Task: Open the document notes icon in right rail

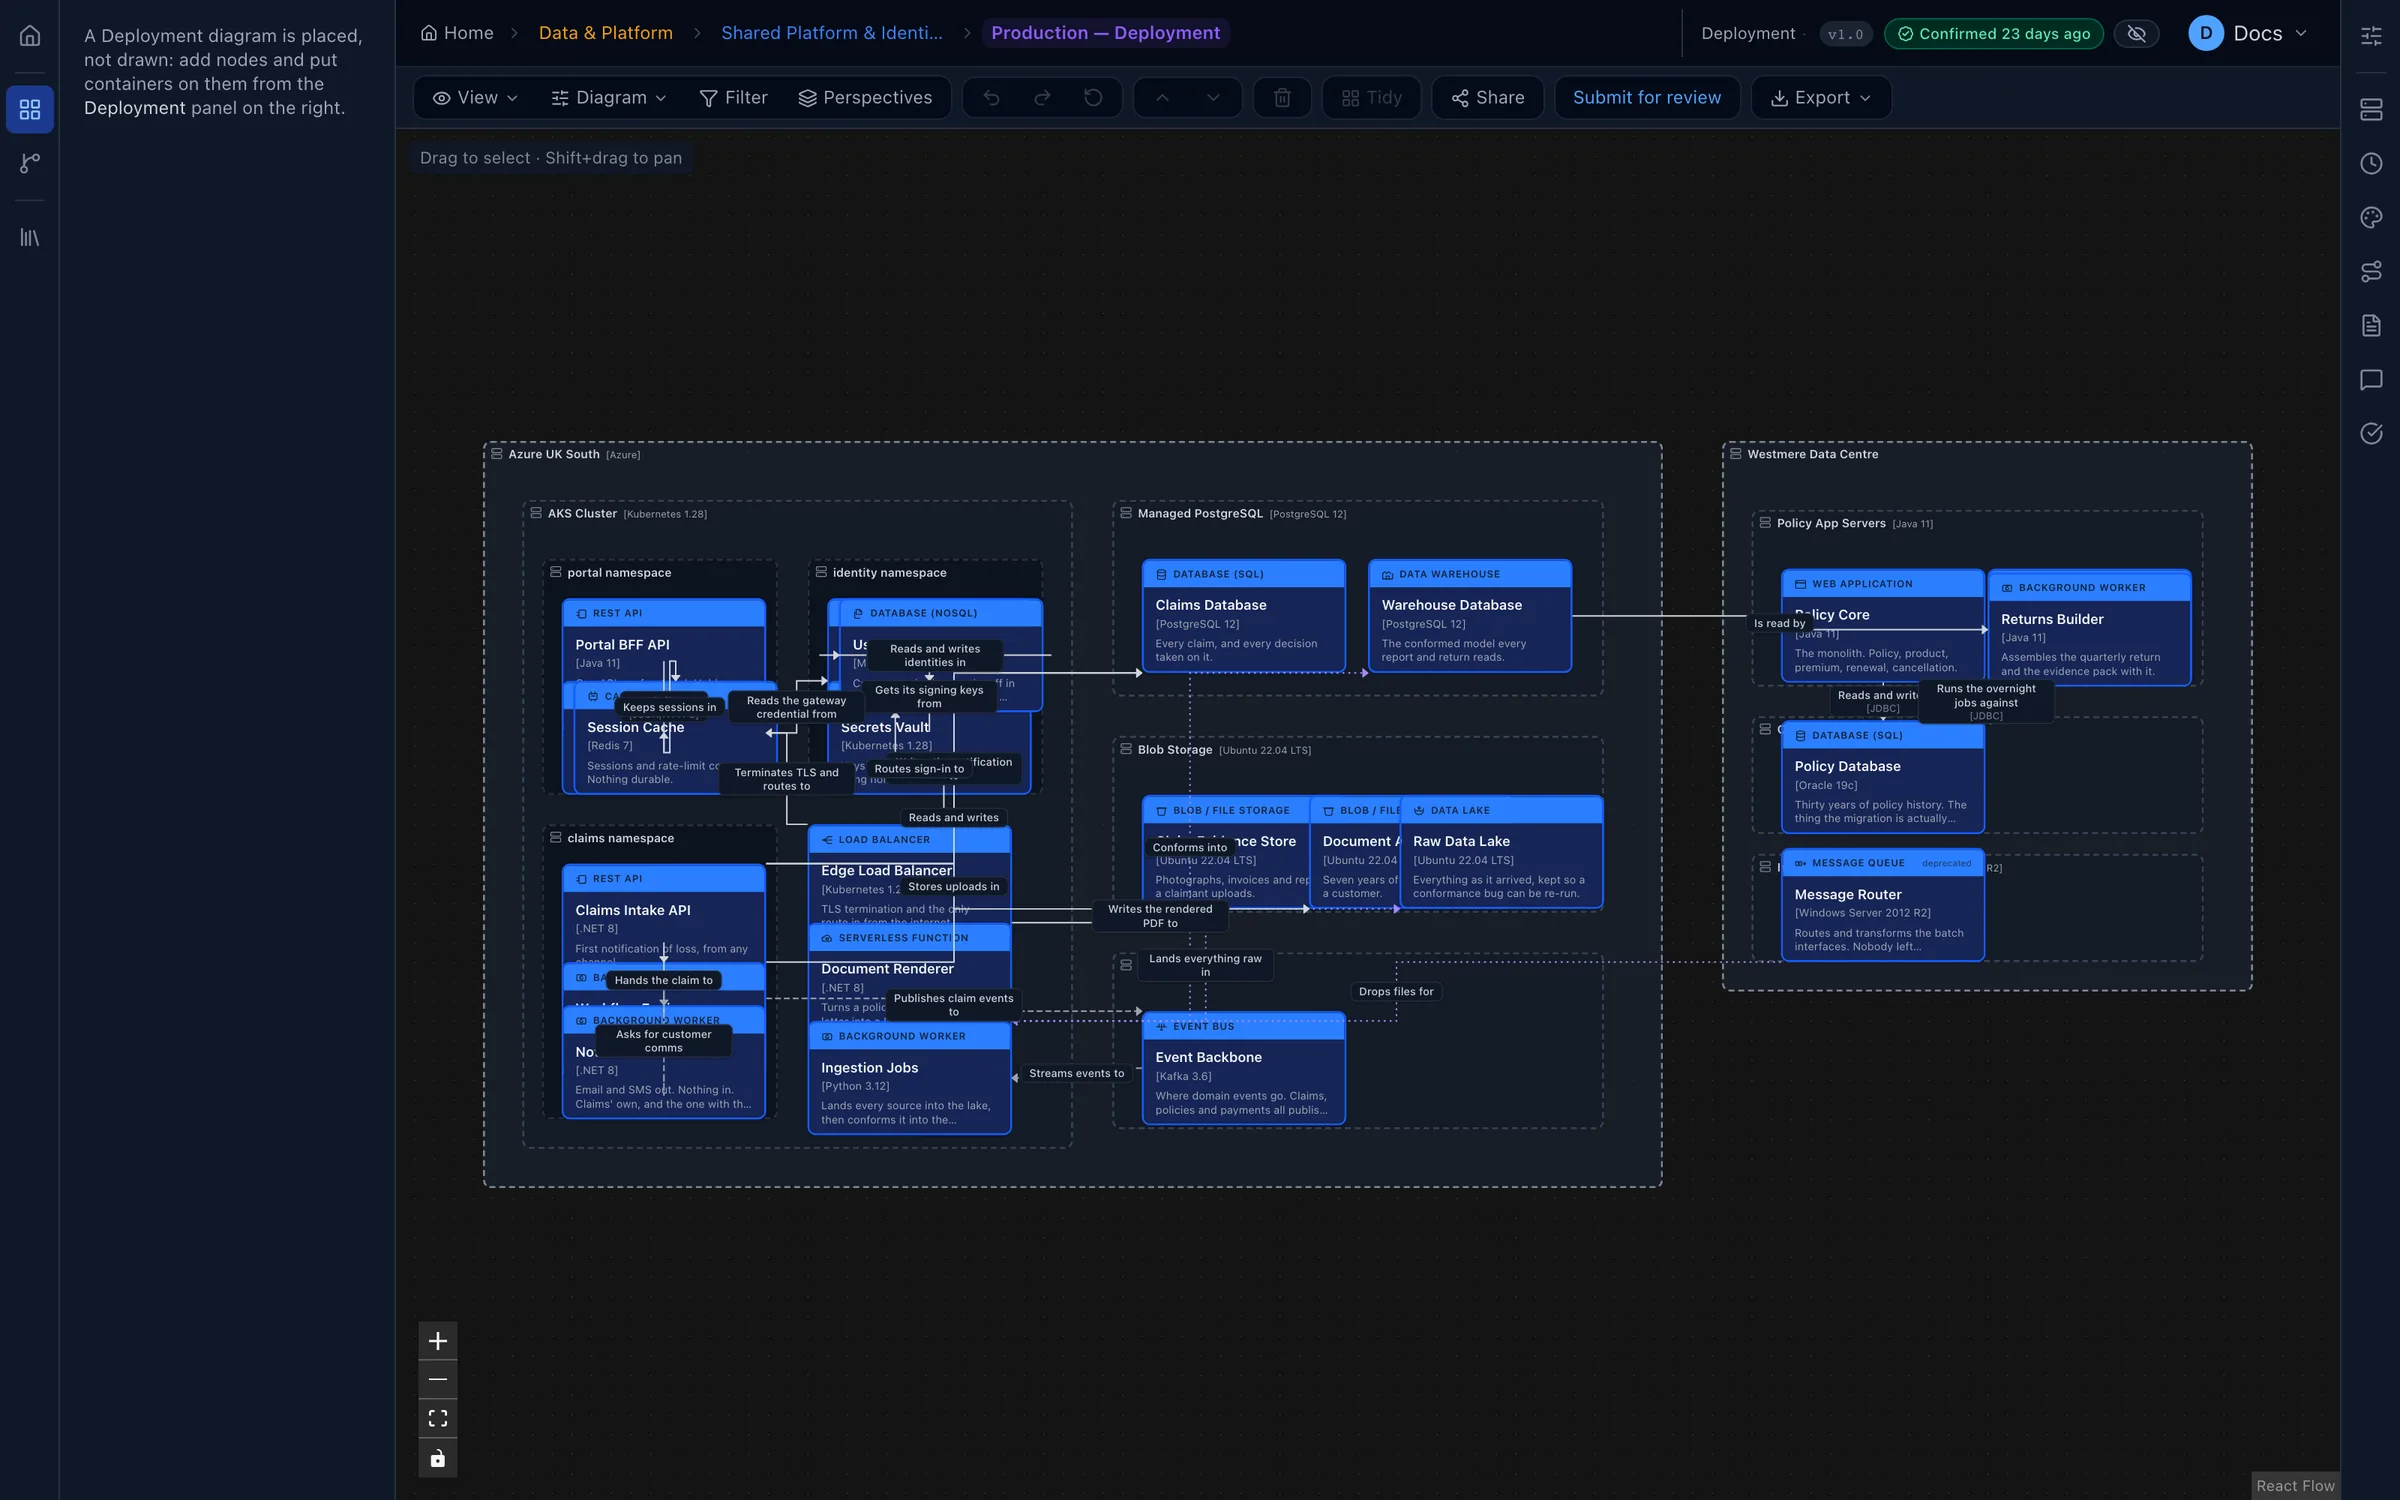Action: click(2371, 325)
